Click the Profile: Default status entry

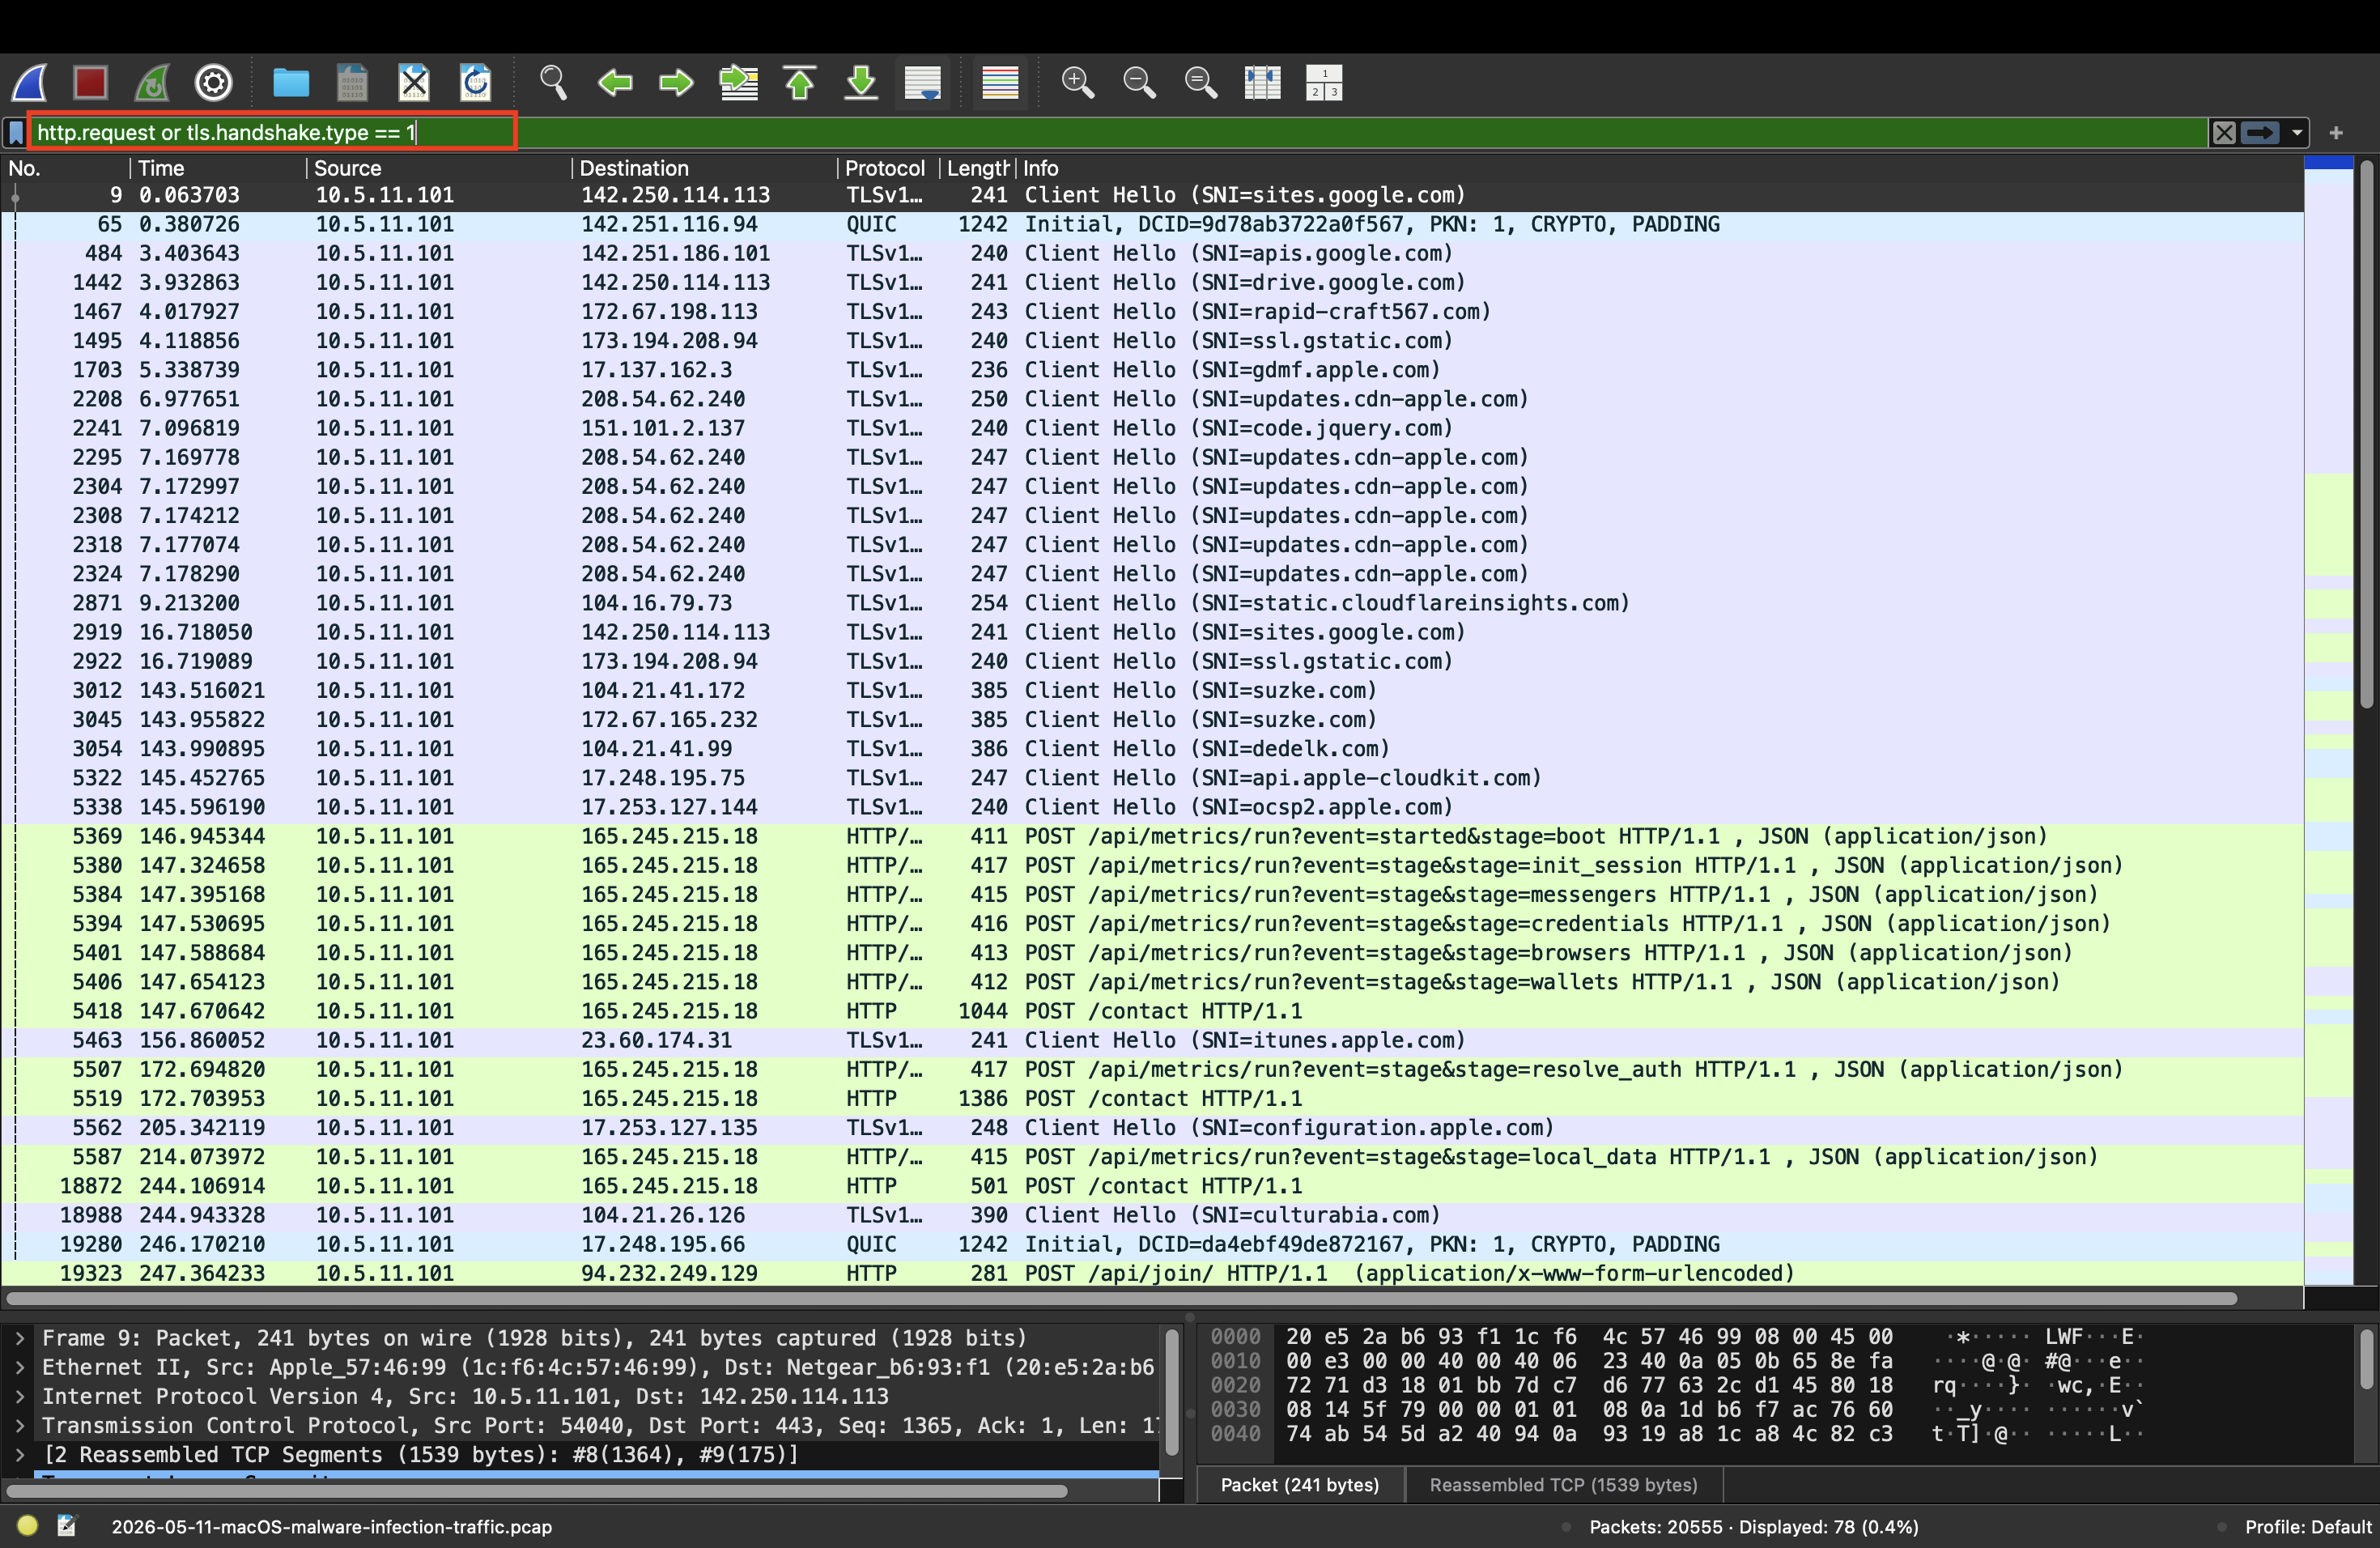click(x=2307, y=1527)
